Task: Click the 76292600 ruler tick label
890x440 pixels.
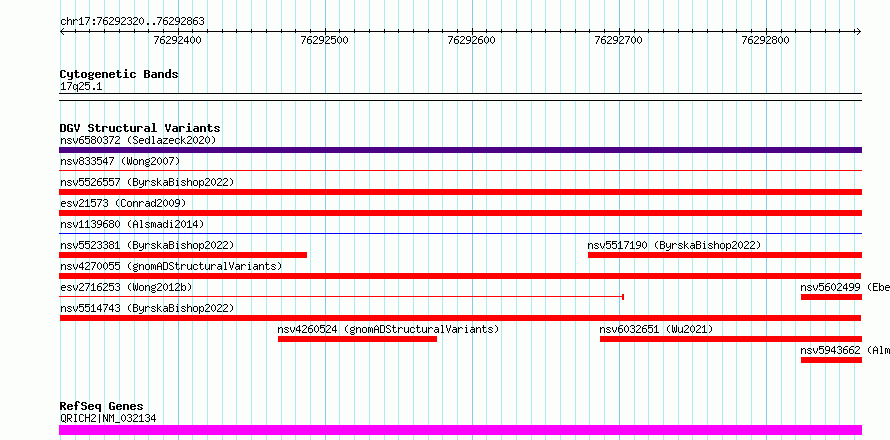Action: (472, 40)
